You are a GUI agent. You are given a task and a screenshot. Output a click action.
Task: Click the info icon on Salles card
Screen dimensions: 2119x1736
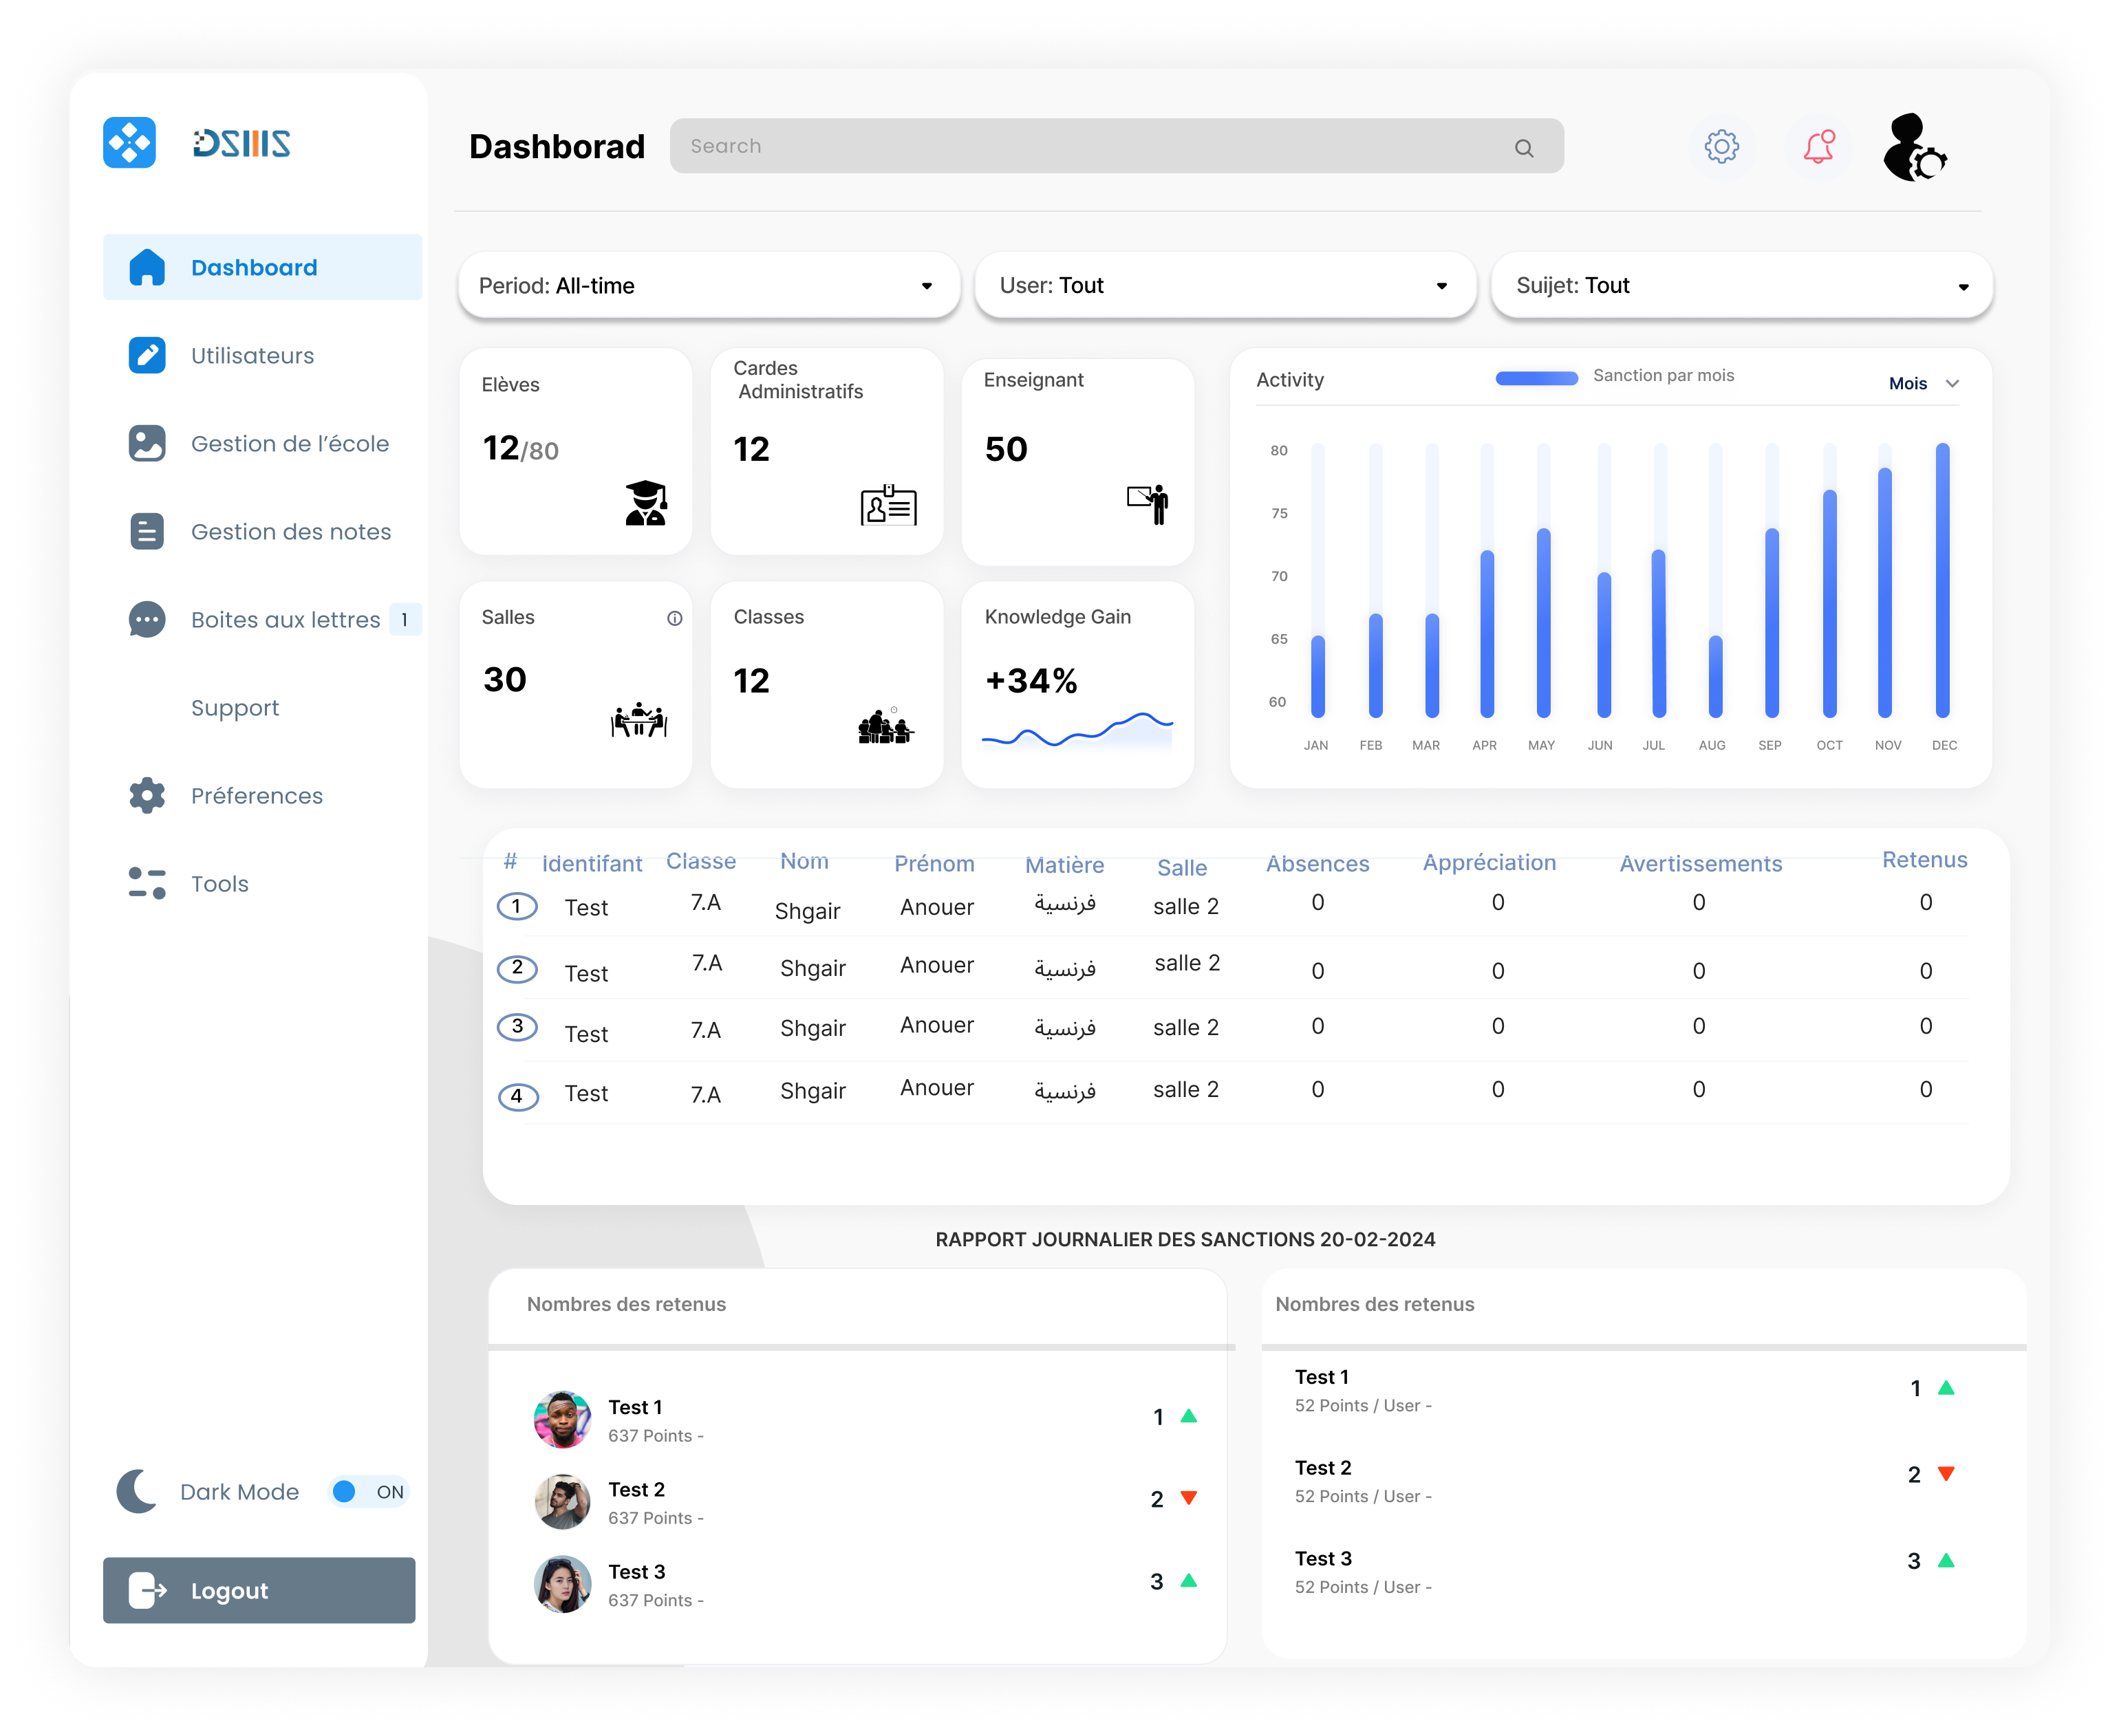coord(675,618)
